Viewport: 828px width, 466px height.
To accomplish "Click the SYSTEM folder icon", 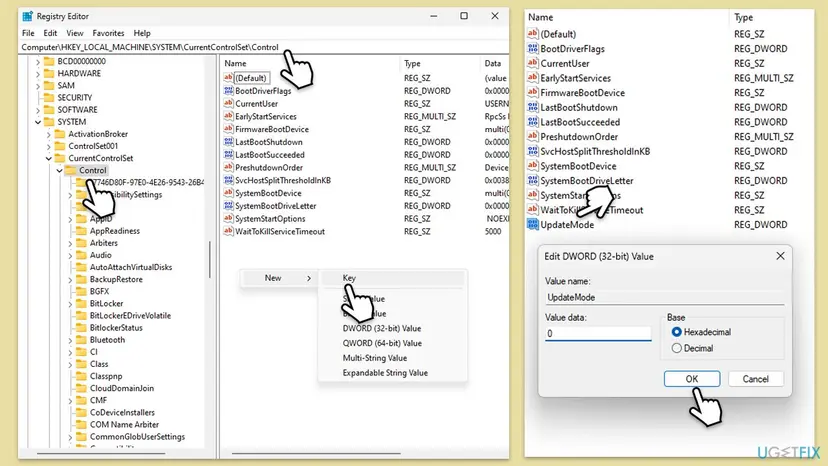I will (x=49, y=122).
